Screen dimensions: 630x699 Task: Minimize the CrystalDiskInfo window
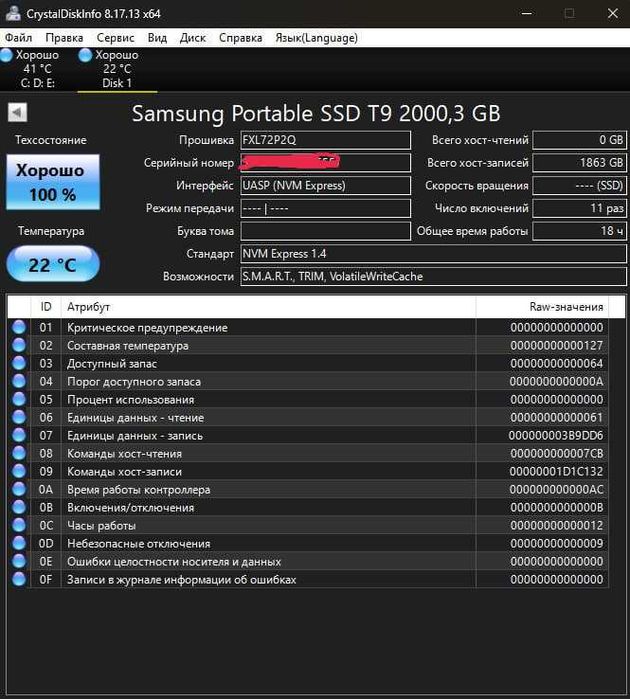click(x=527, y=13)
